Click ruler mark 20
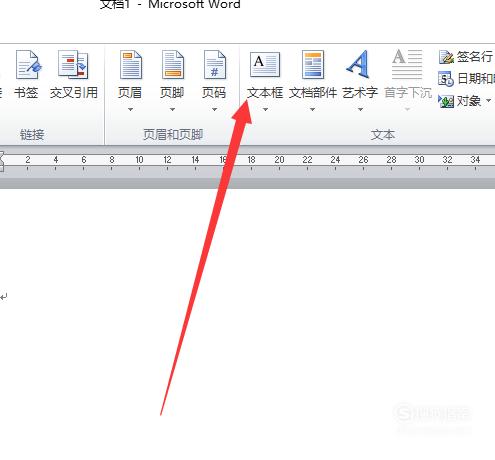This screenshot has width=495, height=460. point(279,160)
